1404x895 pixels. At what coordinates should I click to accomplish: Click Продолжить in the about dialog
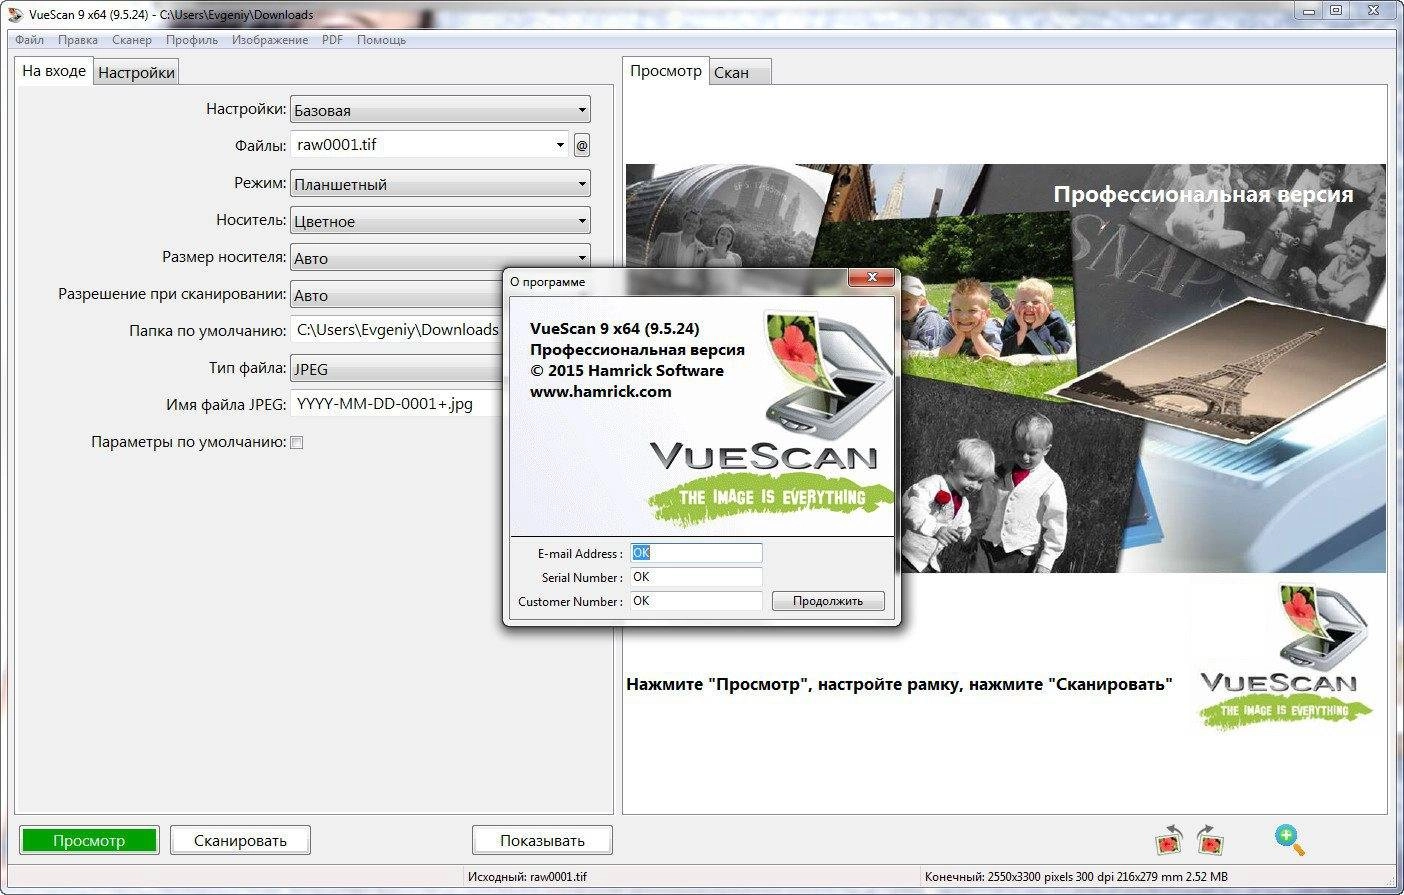[x=828, y=601]
